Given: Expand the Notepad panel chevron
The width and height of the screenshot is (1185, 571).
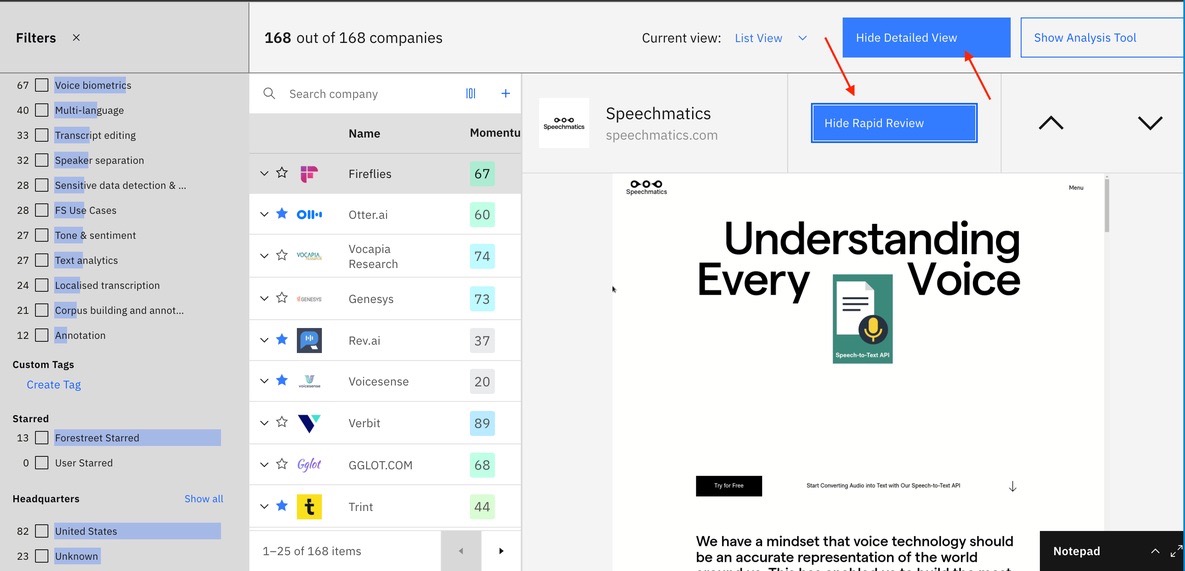Looking at the screenshot, I should (1155, 551).
